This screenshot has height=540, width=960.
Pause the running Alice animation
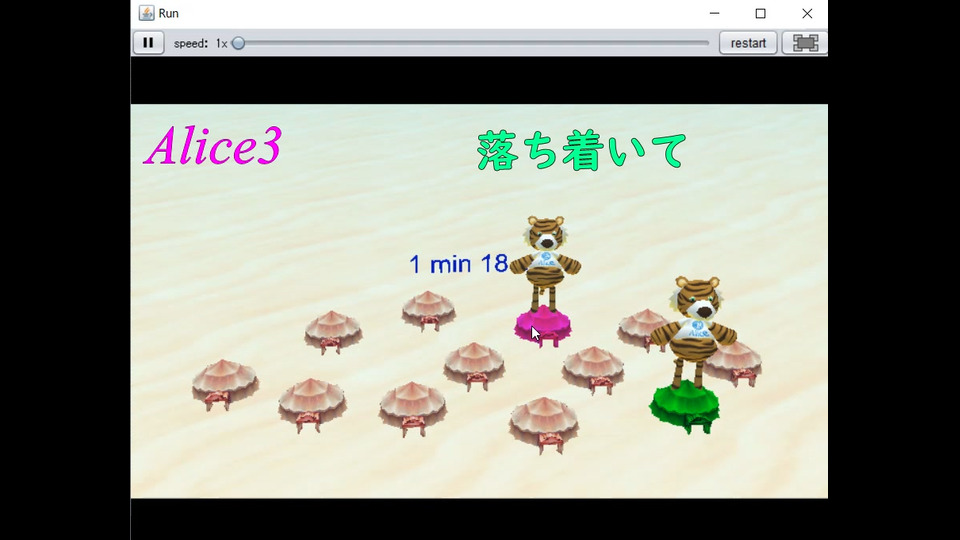pos(148,43)
